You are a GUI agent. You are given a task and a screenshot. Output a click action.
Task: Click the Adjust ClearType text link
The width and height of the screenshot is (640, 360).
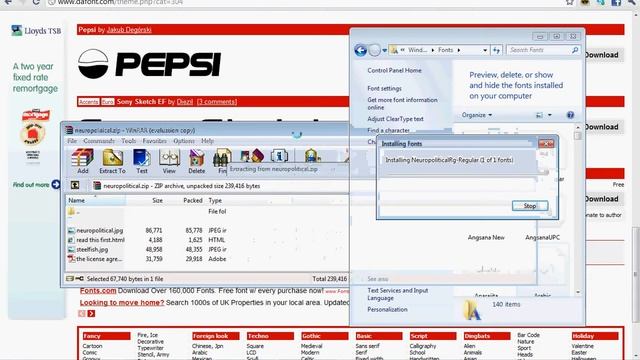pos(395,119)
